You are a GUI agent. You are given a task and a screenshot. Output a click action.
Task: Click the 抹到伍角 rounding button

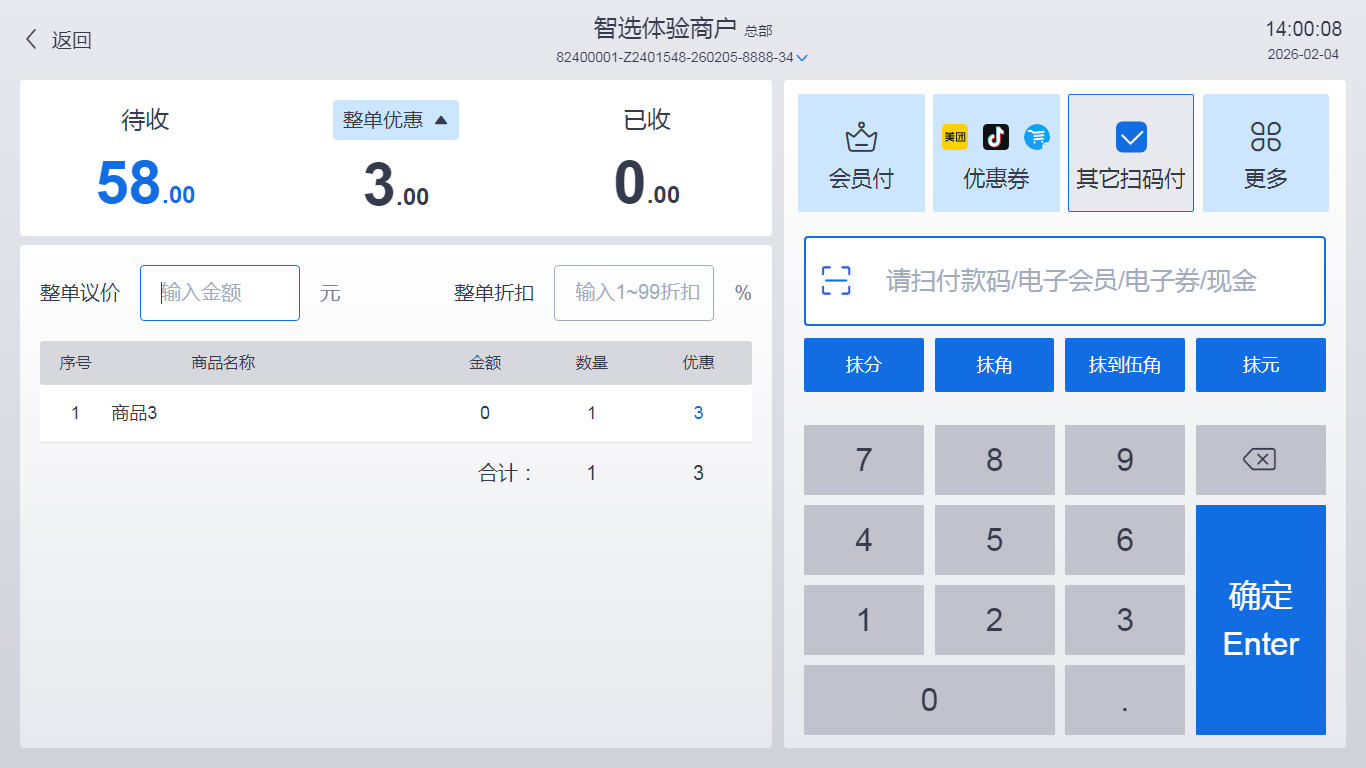tap(1125, 365)
